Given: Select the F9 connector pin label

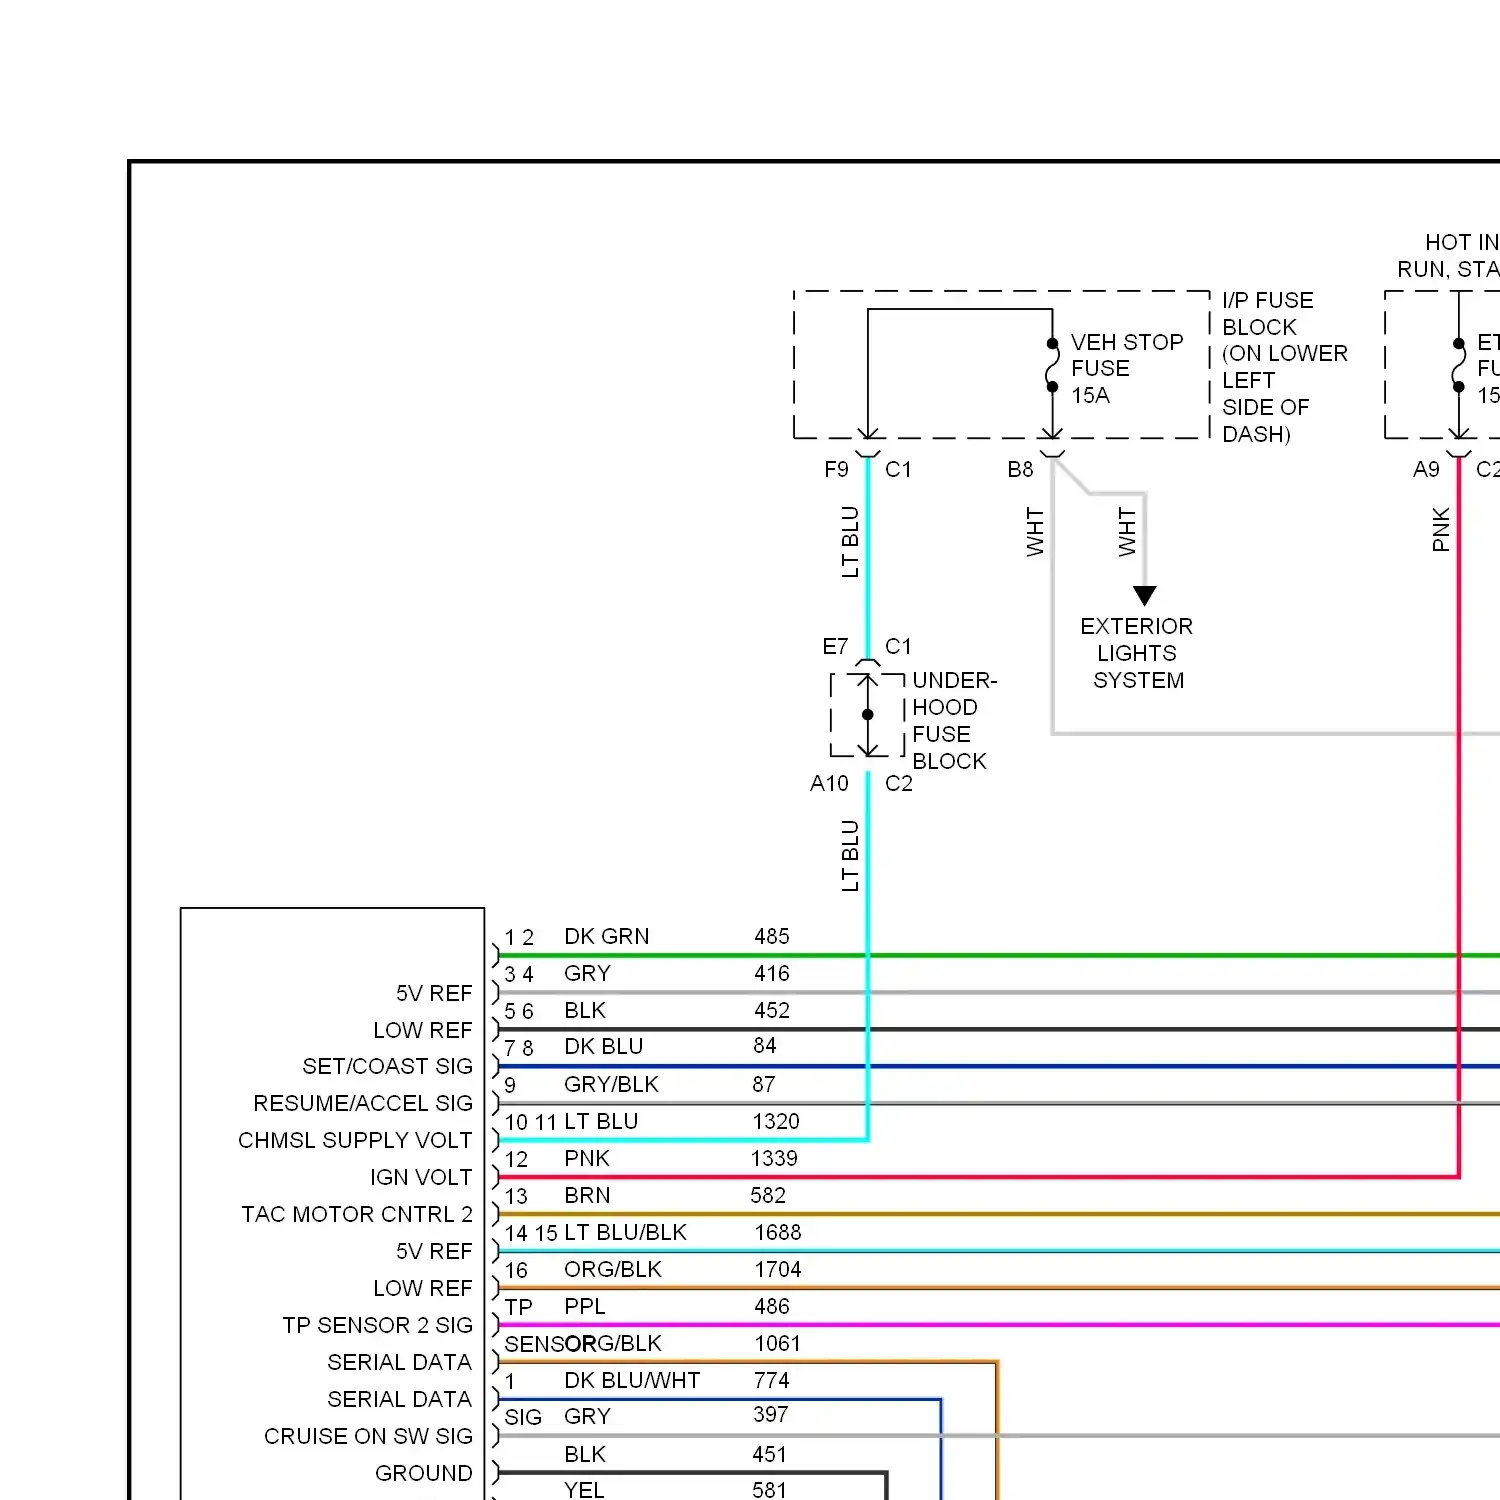Looking at the screenshot, I should (x=836, y=470).
